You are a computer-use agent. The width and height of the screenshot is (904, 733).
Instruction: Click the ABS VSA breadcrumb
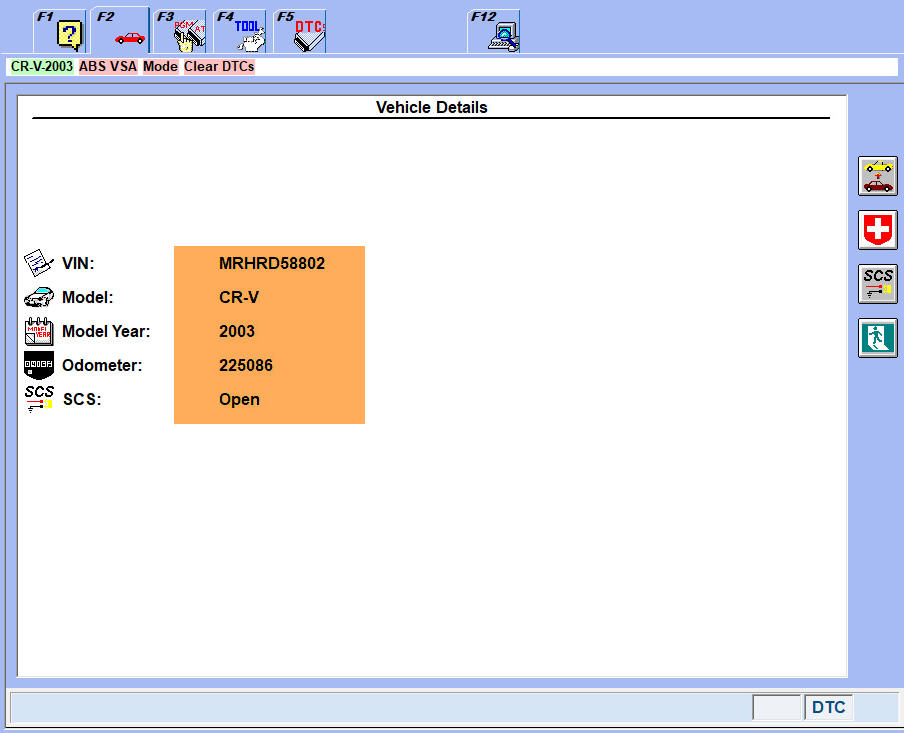point(108,66)
